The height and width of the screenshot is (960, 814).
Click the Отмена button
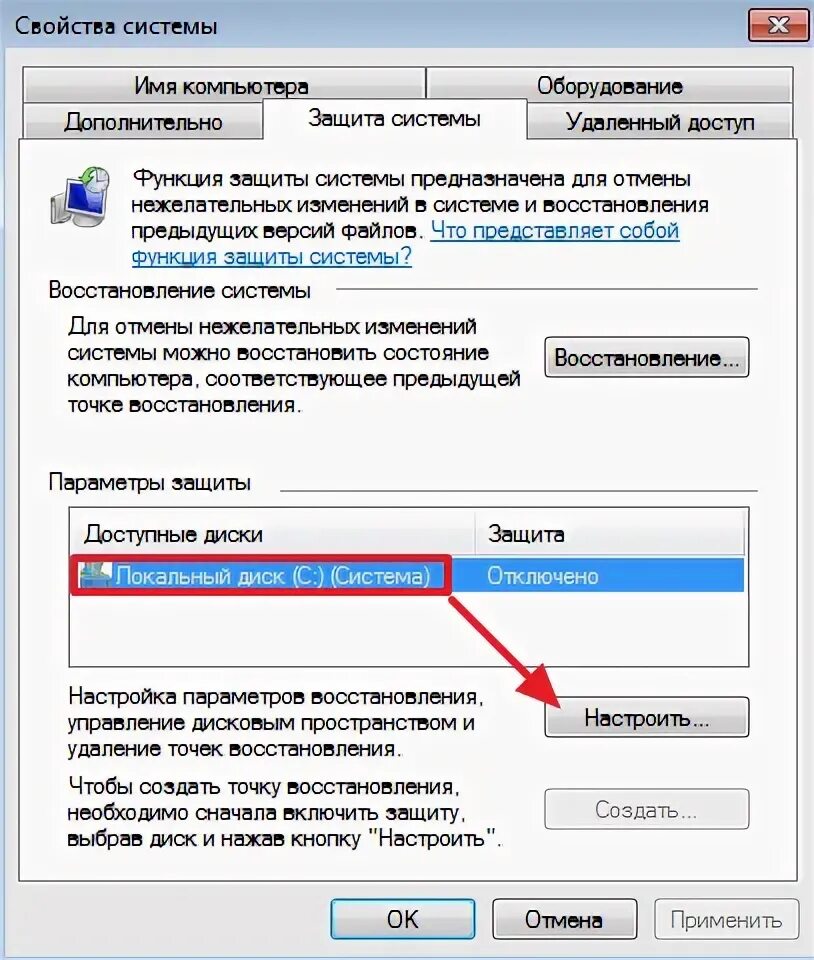(564, 919)
